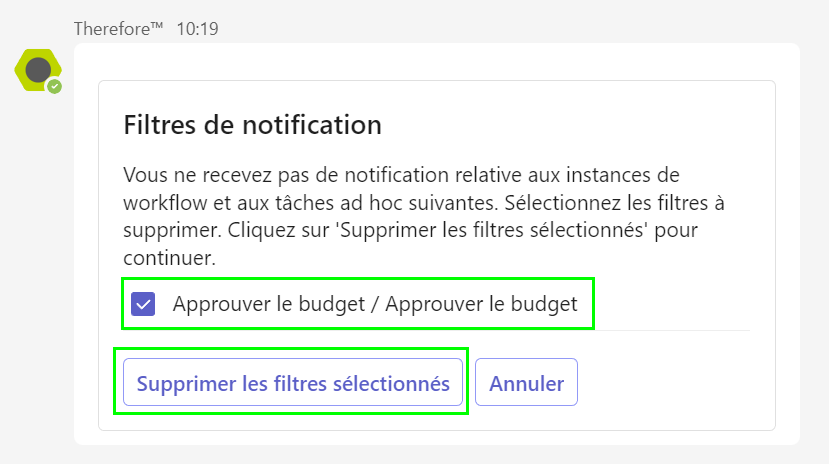This screenshot has height=464, width=829.
Task: Uncheck the Approuver le budget checkbox
Action: point(143,304)
